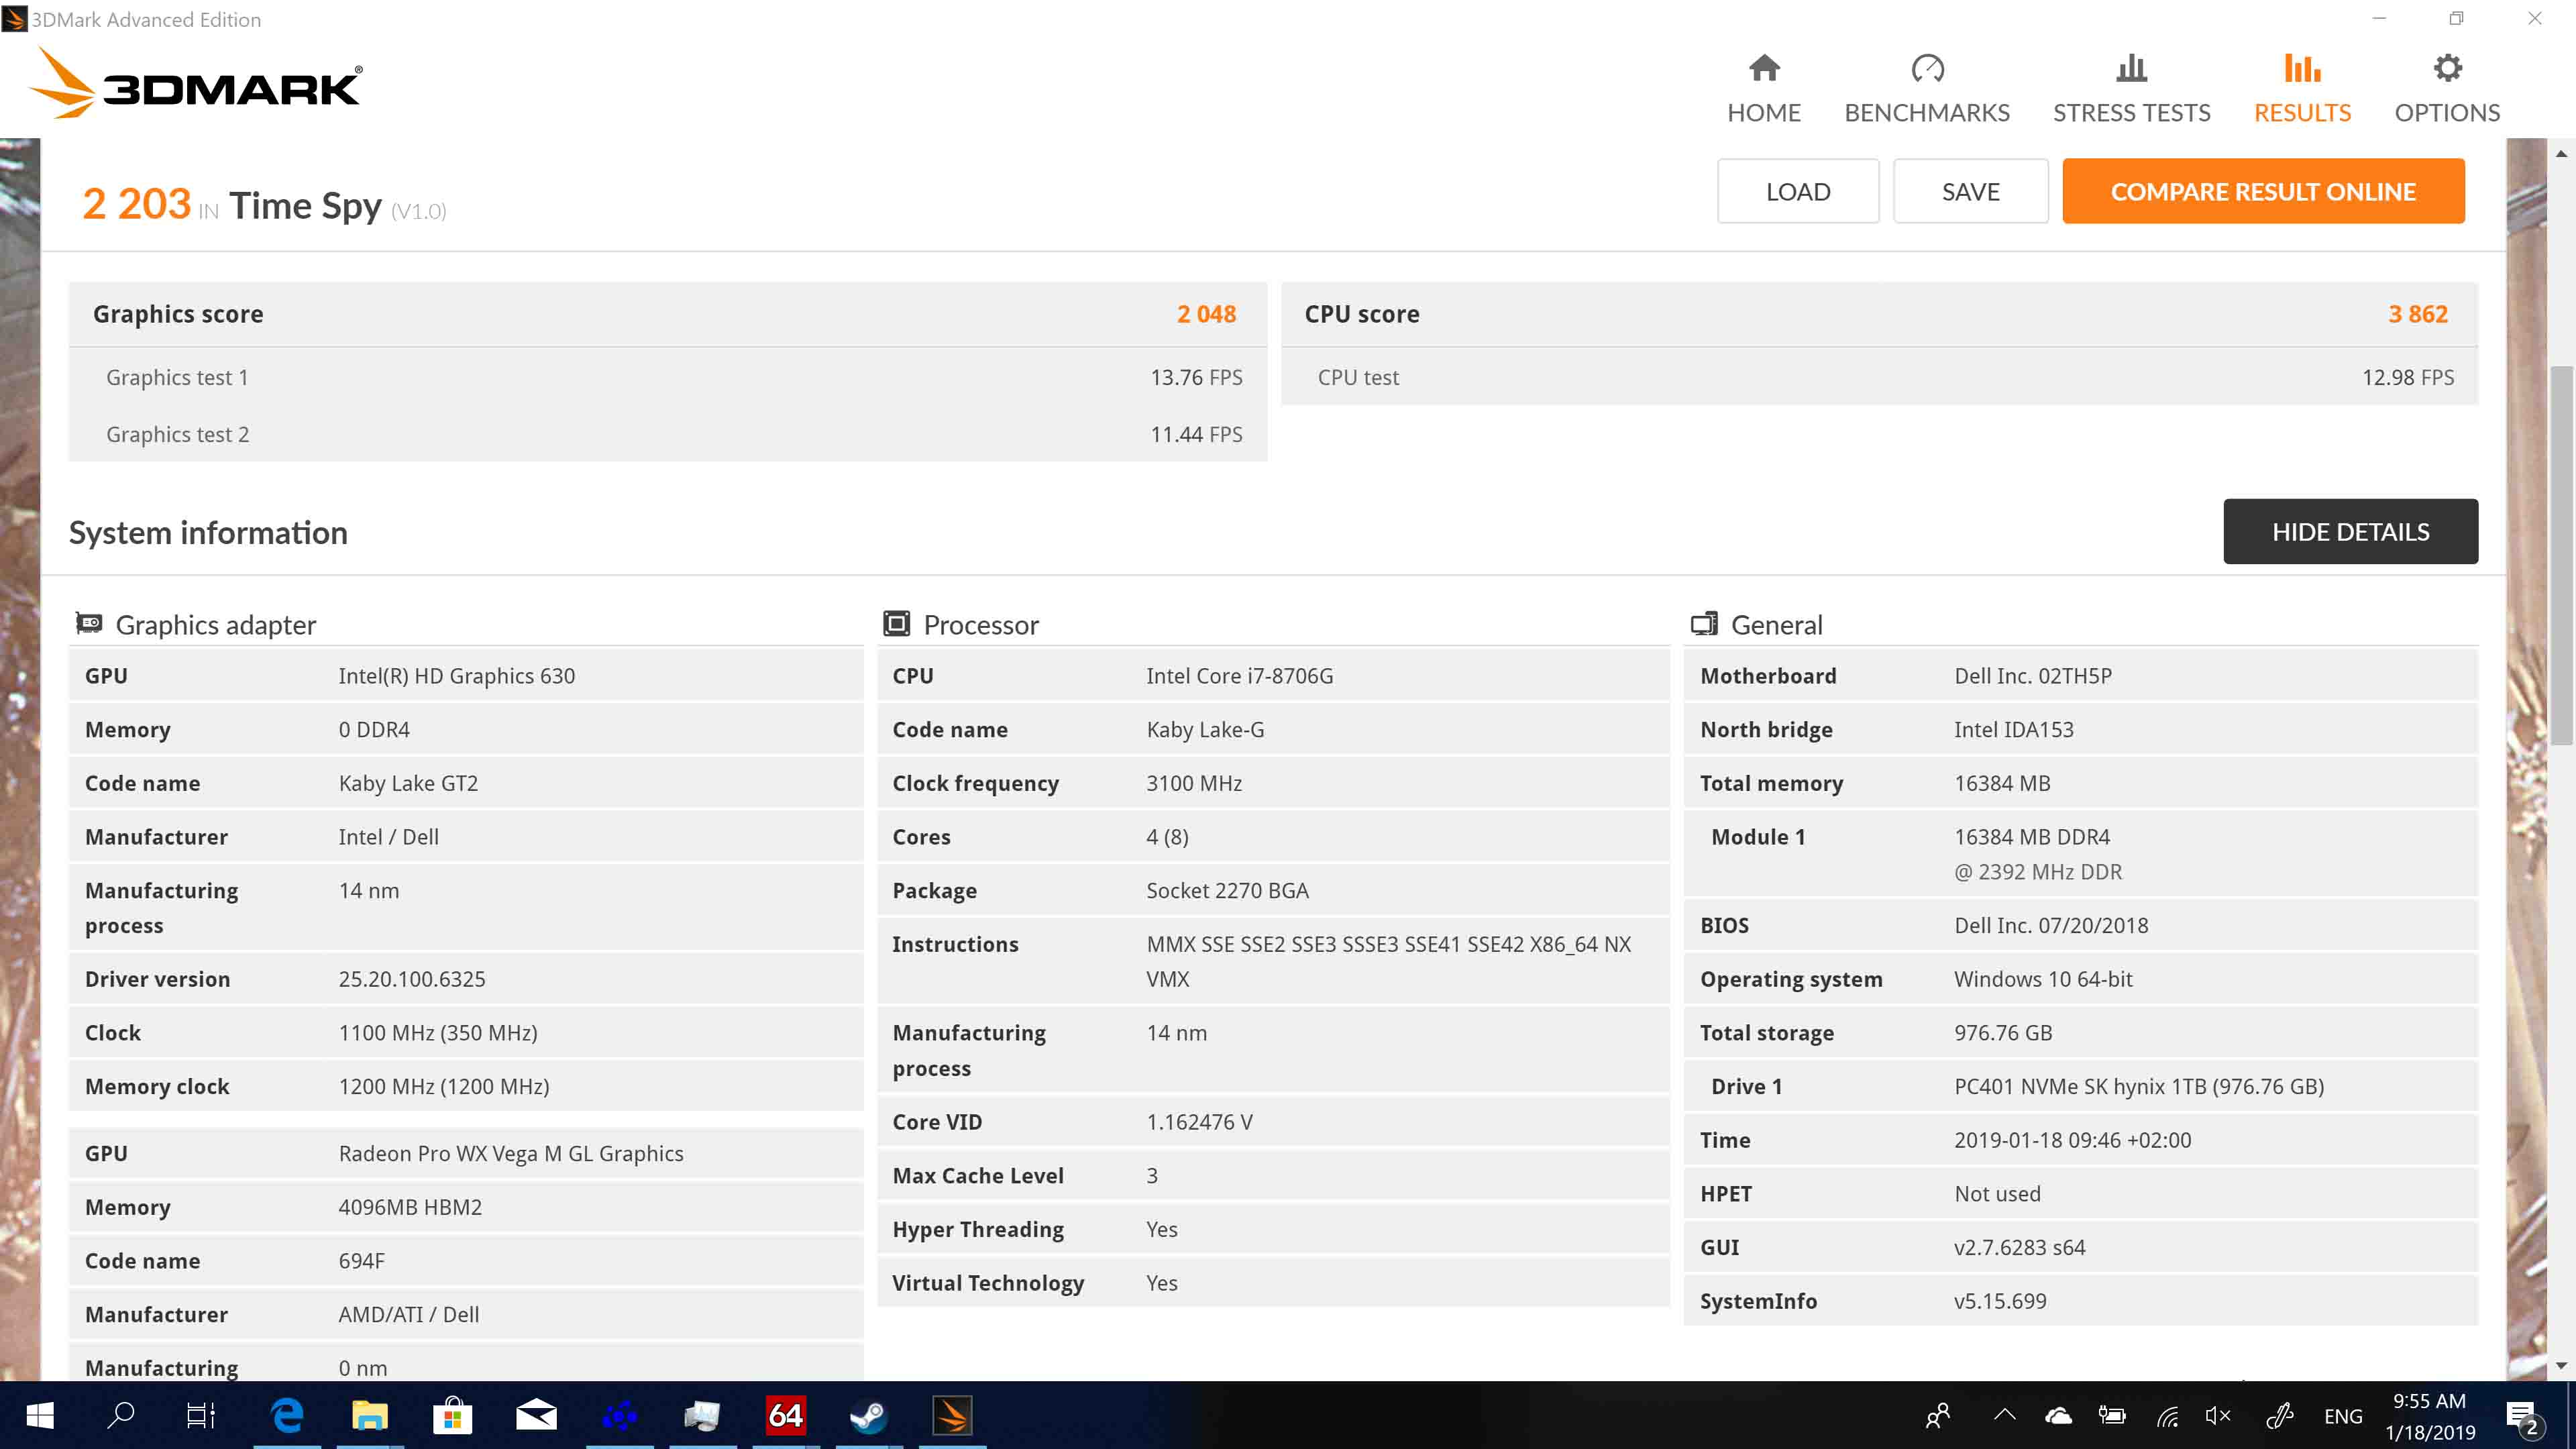Click Dell Inc. 02TH5P motherboard value
The width and height of the screenshot is (2576, 1449).
point(2033,676)
